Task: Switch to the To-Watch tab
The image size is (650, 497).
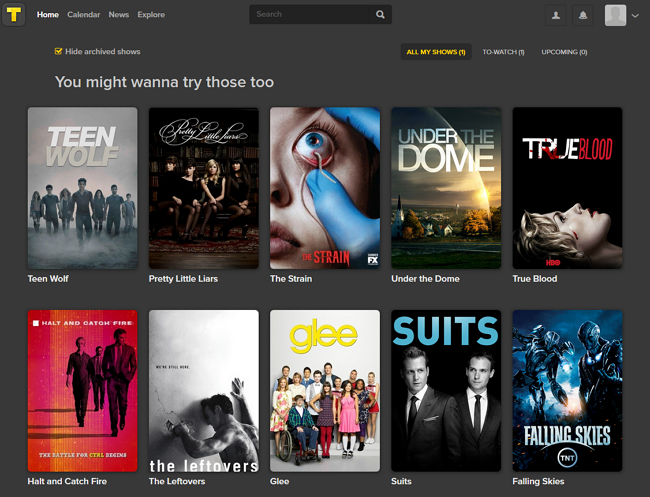Action: coord(503,52)
